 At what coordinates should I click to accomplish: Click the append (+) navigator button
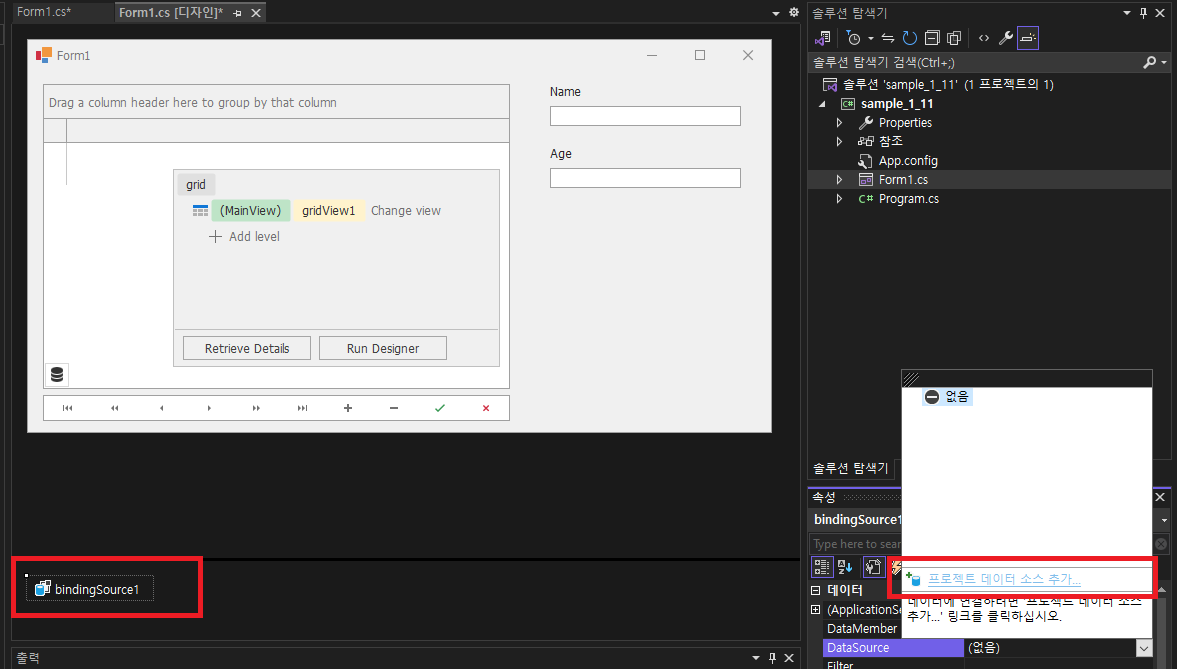click(x=348, y=408)
